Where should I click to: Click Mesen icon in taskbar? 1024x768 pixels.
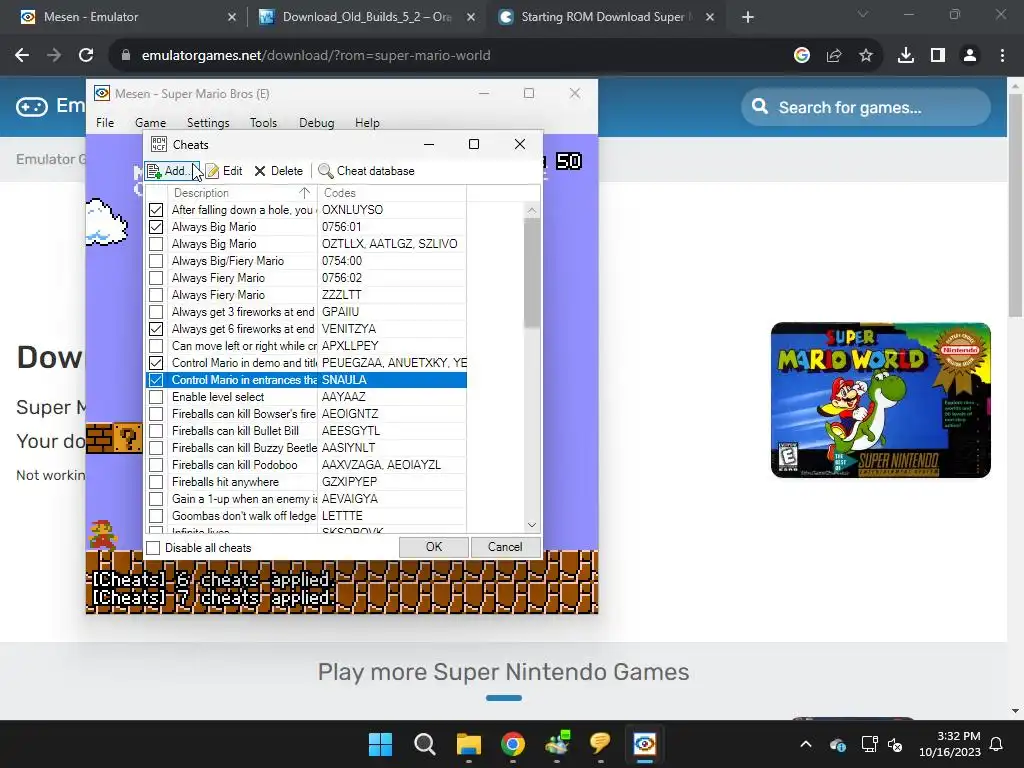click(x=645, y=744)
